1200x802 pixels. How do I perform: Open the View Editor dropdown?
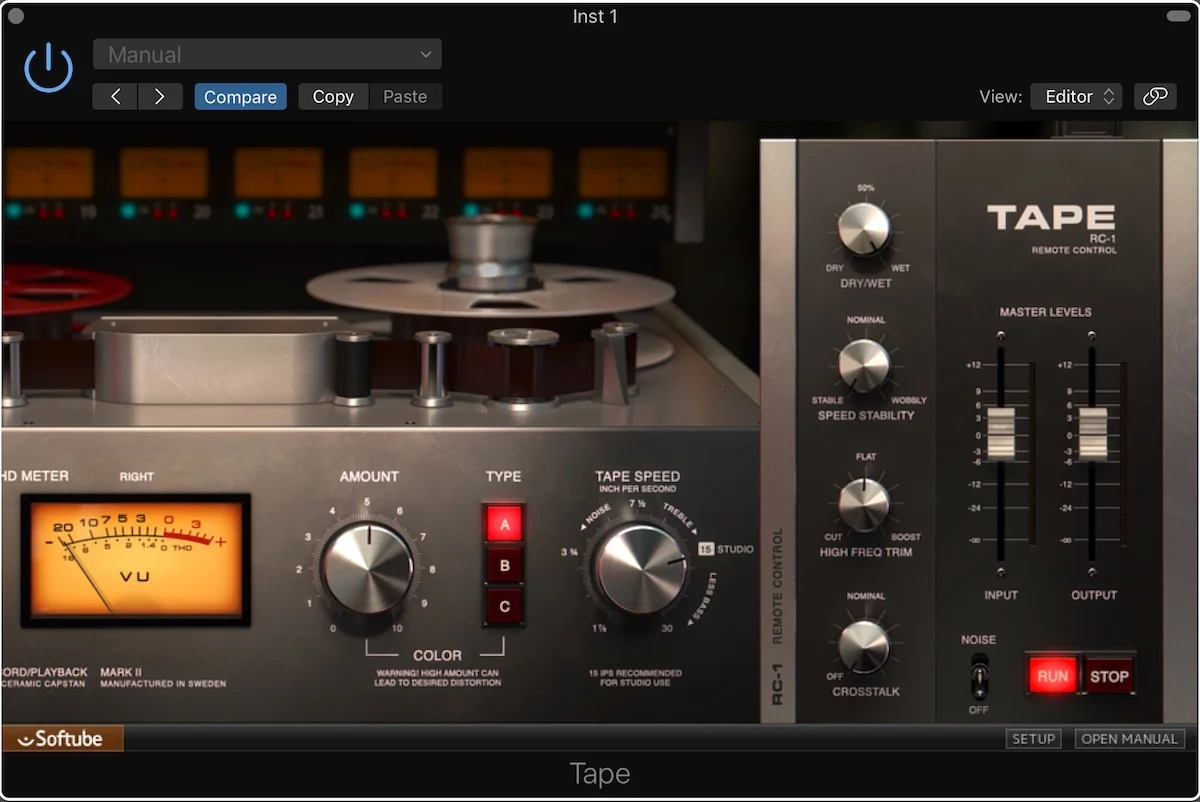(x=1076, y=97)
